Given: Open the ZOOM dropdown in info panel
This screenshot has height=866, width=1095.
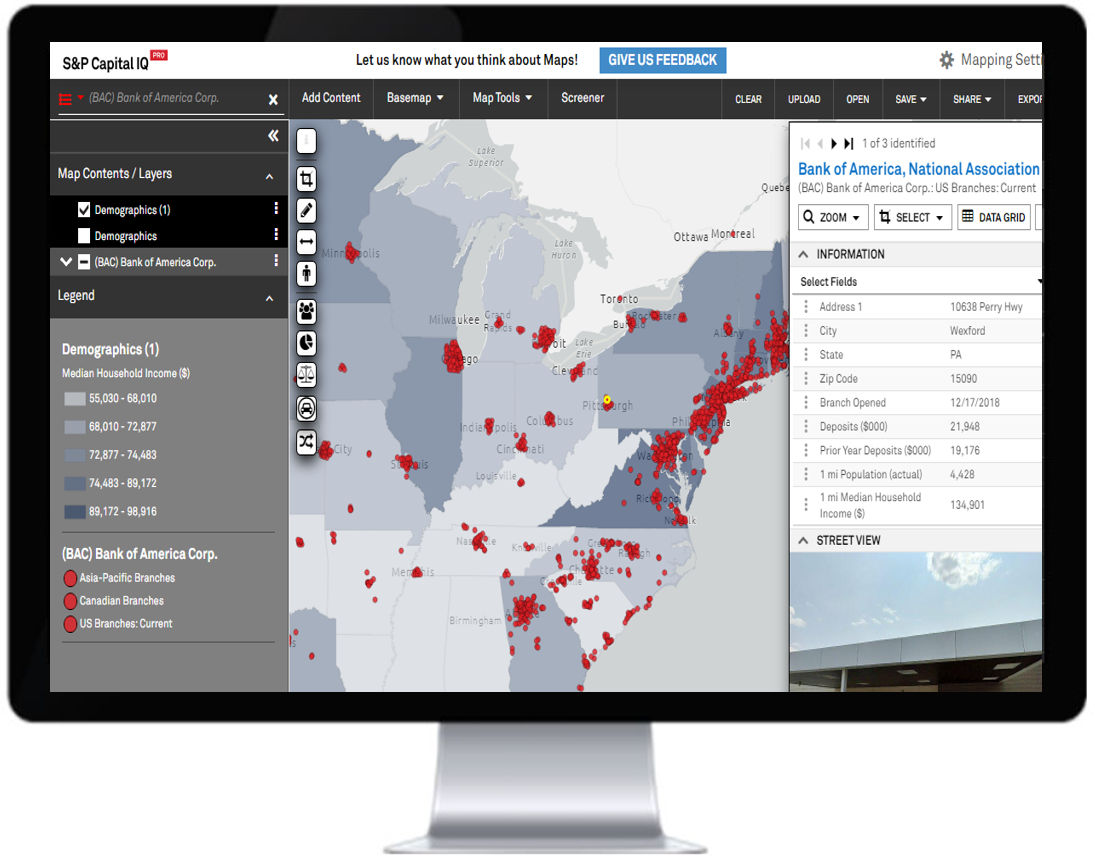Looking at the screenshot, I should (833, 217).
